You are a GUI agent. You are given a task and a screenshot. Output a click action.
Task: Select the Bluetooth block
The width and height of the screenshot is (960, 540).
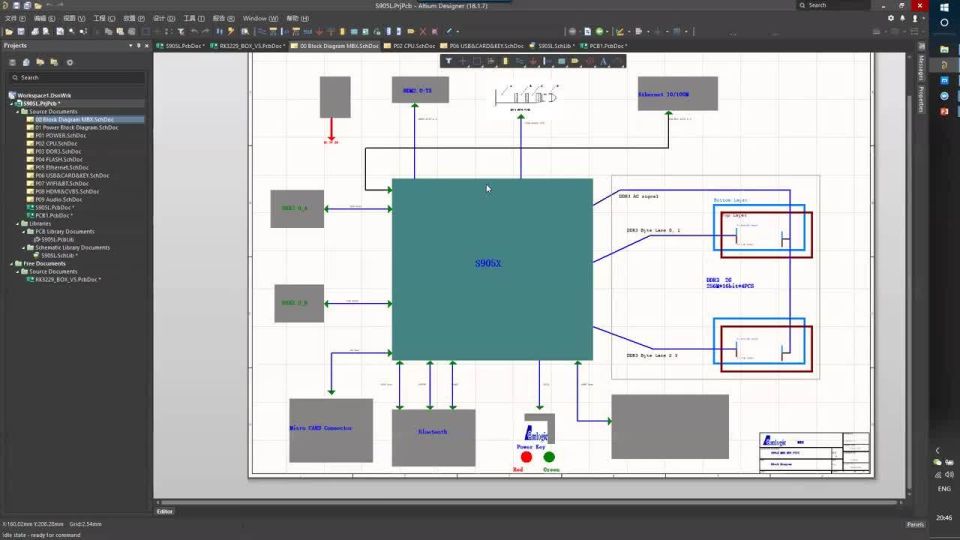point(433,438)
